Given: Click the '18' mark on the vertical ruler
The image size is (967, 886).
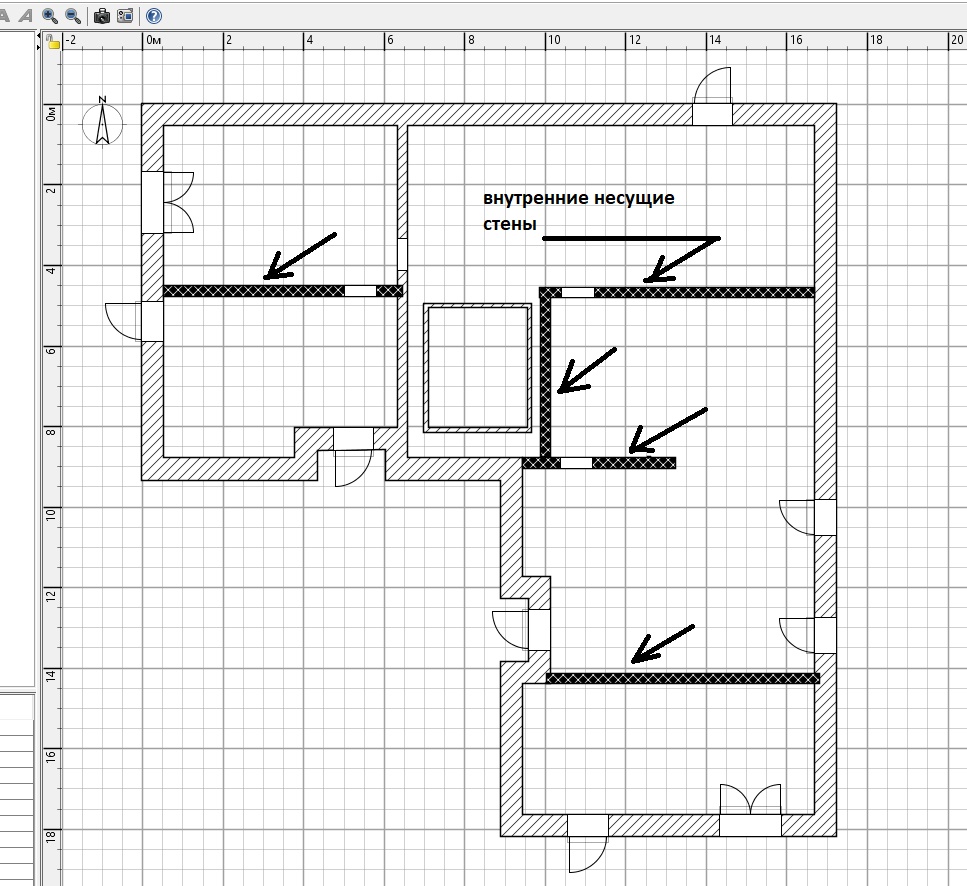Looking at the screenshot, I should [51, 836].
